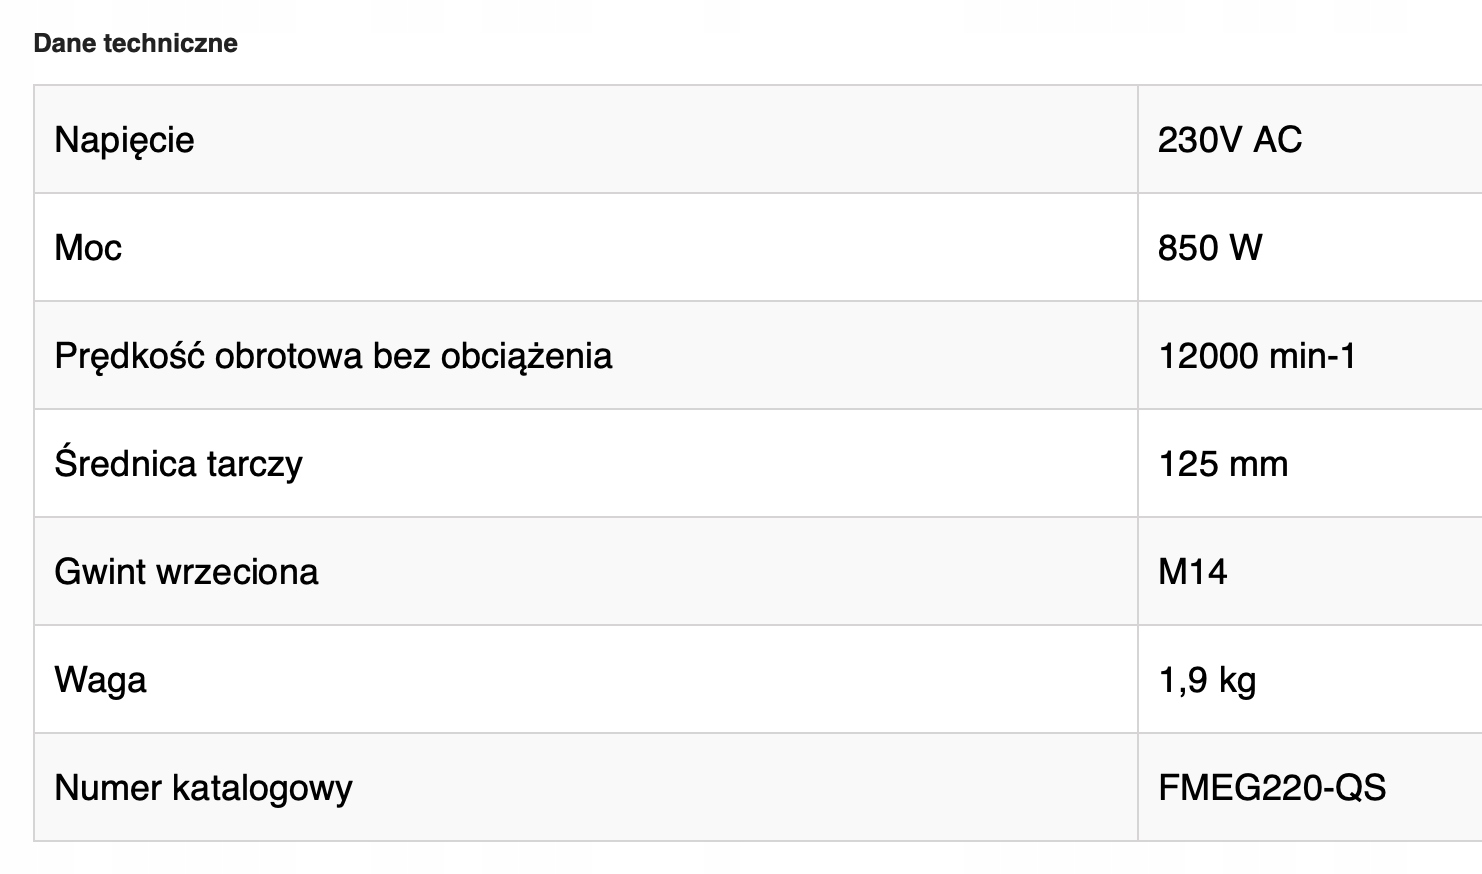The width and height of the screenshot is (1482, 874).
Task: Select the '12000 min-1' speed value
Action: pyautogui.click(x=1256, y=355)
